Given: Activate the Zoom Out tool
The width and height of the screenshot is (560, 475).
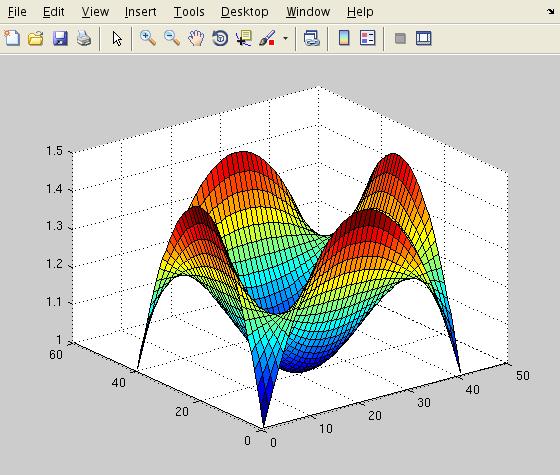Looking at the screenshot, I should tap(172, 38).
